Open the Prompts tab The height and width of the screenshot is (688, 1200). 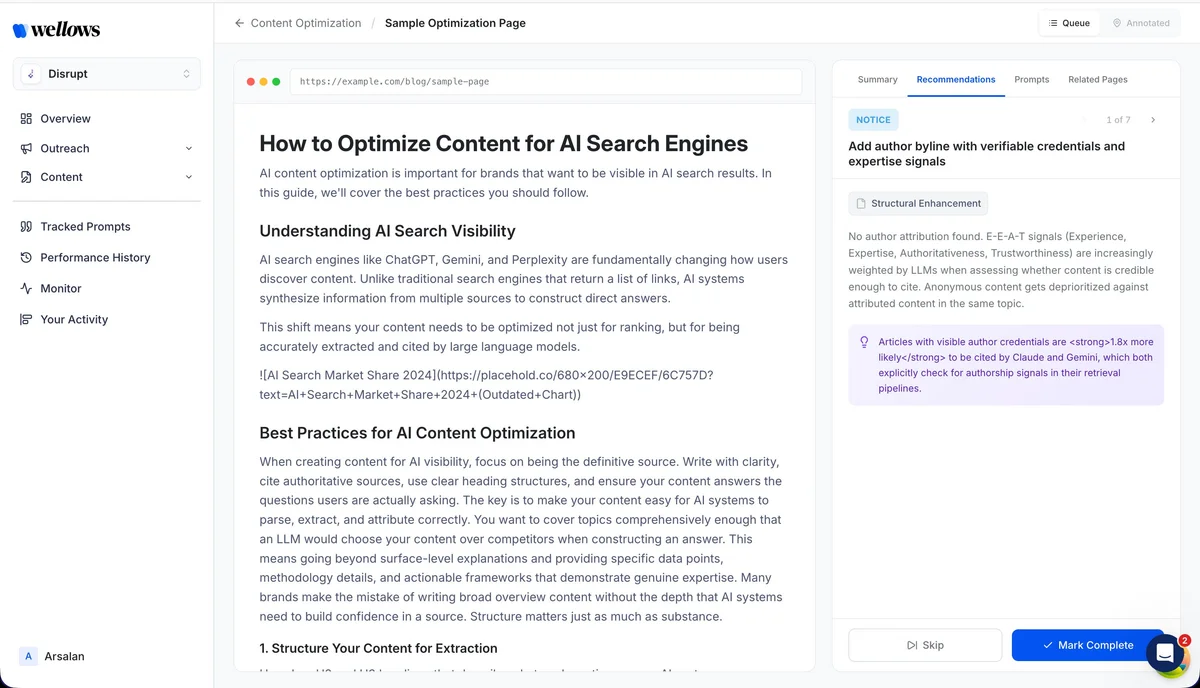1031,79
